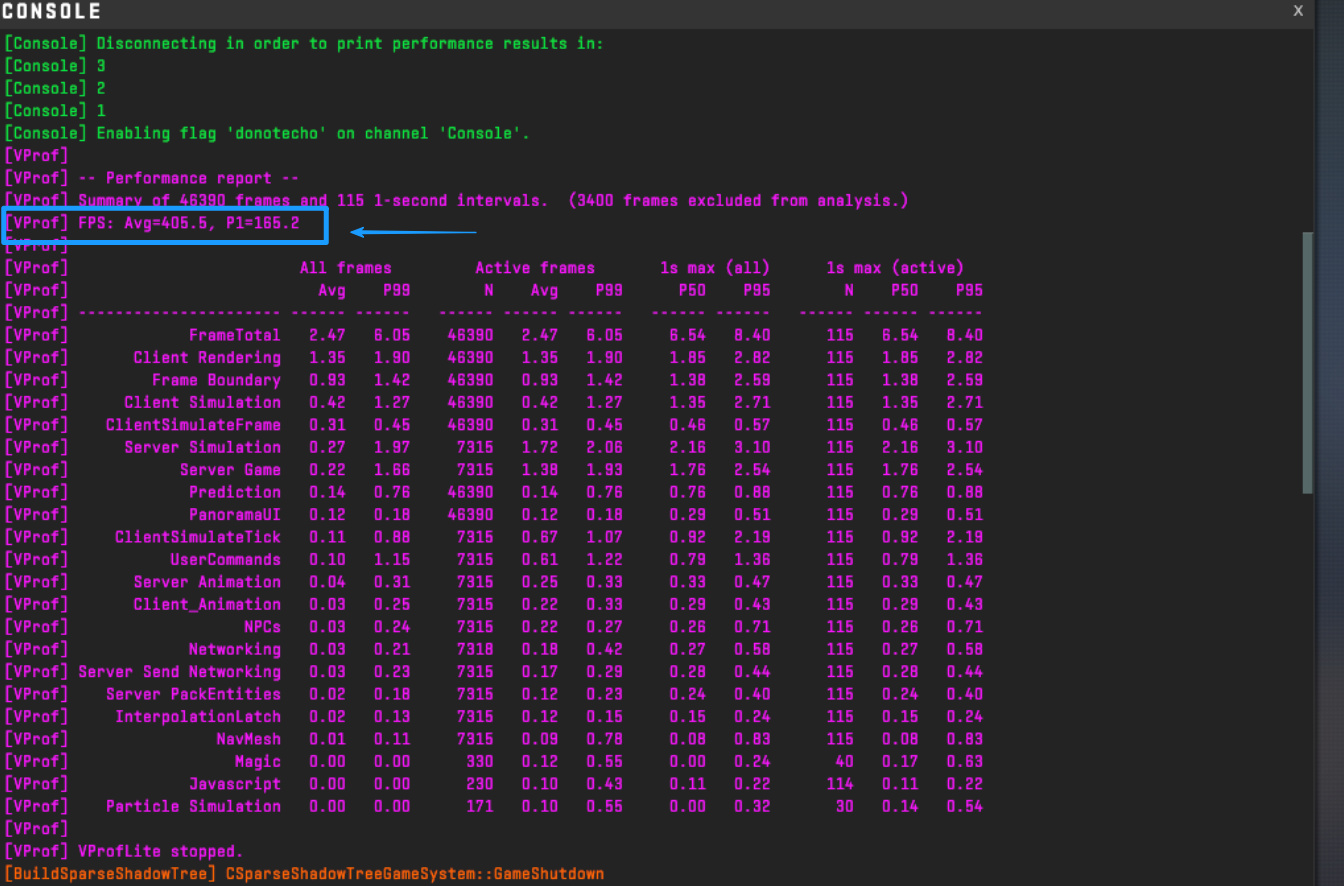The width and height of the screenshot is (1344, 886).
Task: Click the CSparseShadowTreeGameSystem::GameShutdown line
Action: [x=304, y=874]
